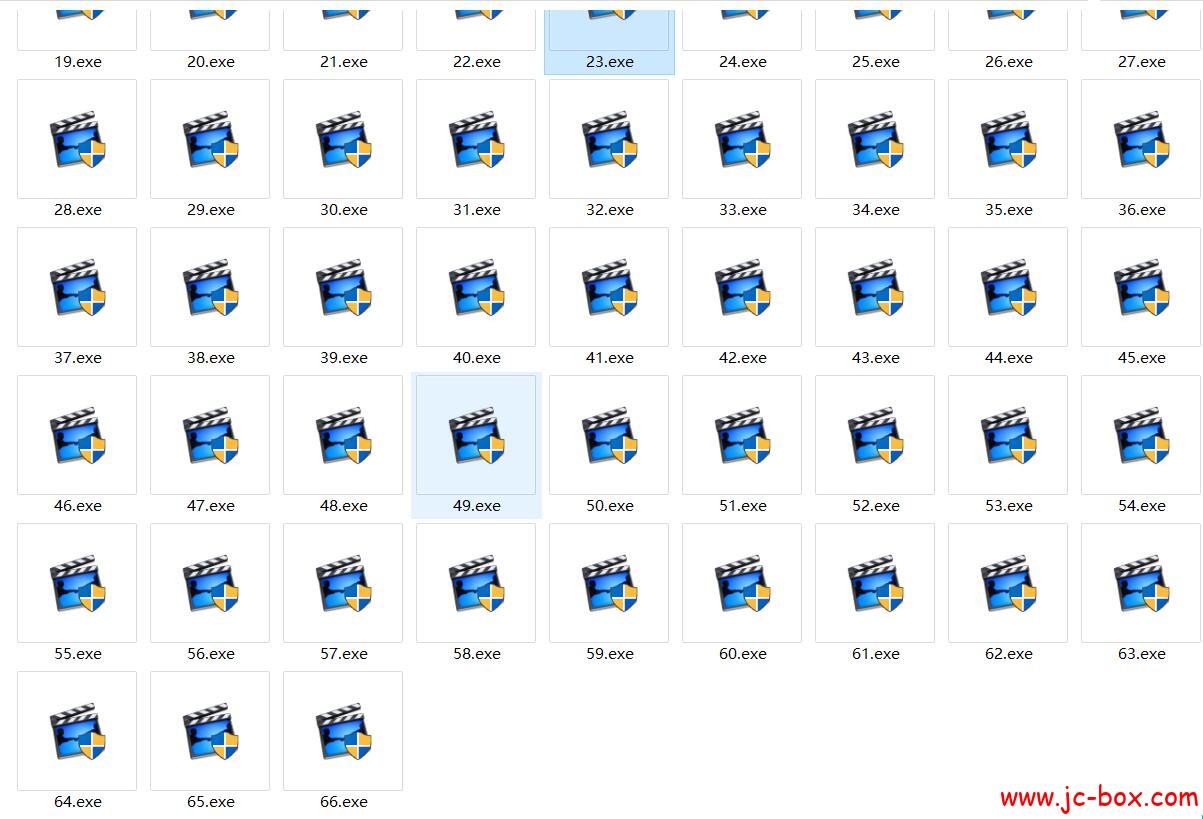The width and height of the screenshot is (1203, 819).
Task: Select the 29.exe file icon
Action: tap(211, 139)
